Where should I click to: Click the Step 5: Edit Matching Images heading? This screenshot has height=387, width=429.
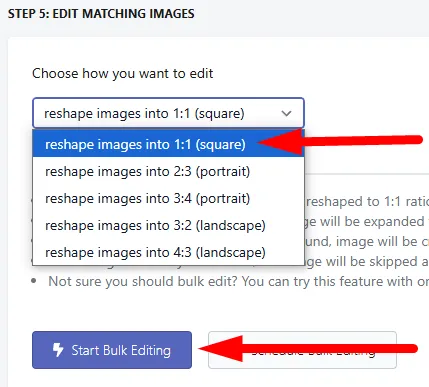coord(101,14)
